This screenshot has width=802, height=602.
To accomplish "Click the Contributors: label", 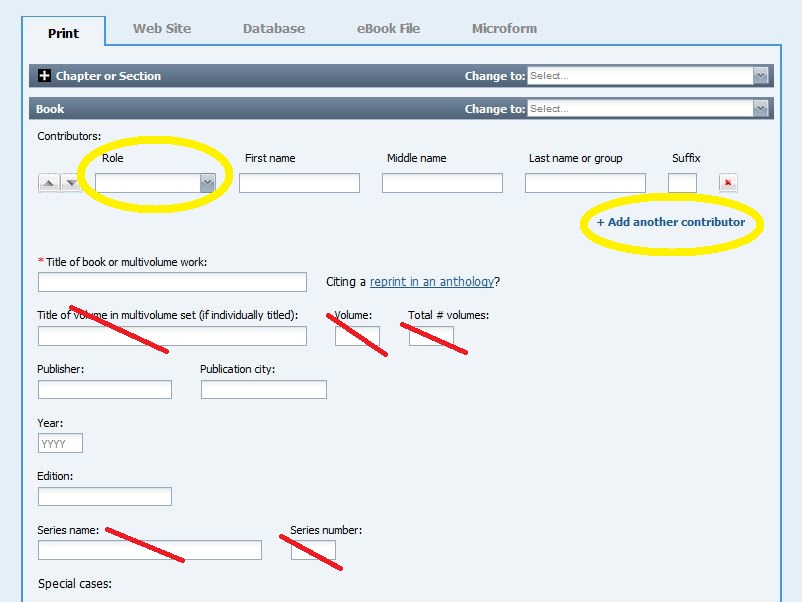I will coord(69,136).
